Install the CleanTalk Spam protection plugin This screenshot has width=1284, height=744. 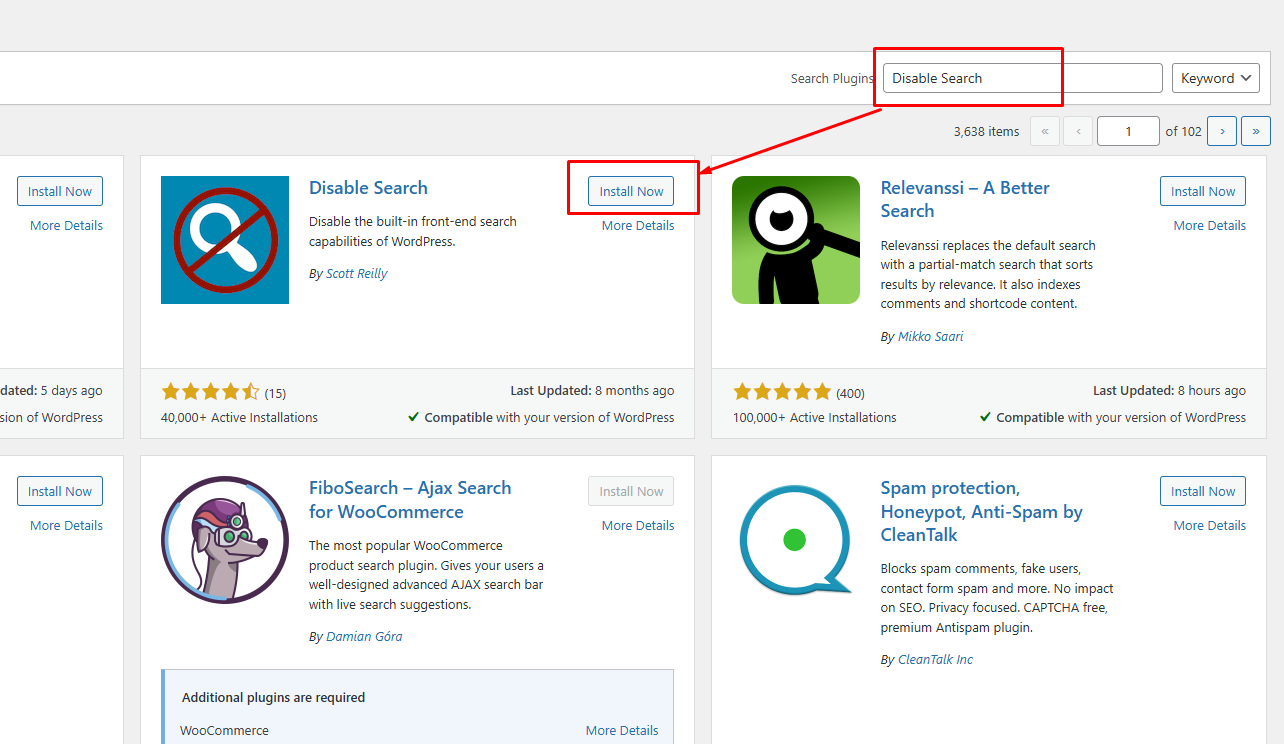tap(1203, 491)
